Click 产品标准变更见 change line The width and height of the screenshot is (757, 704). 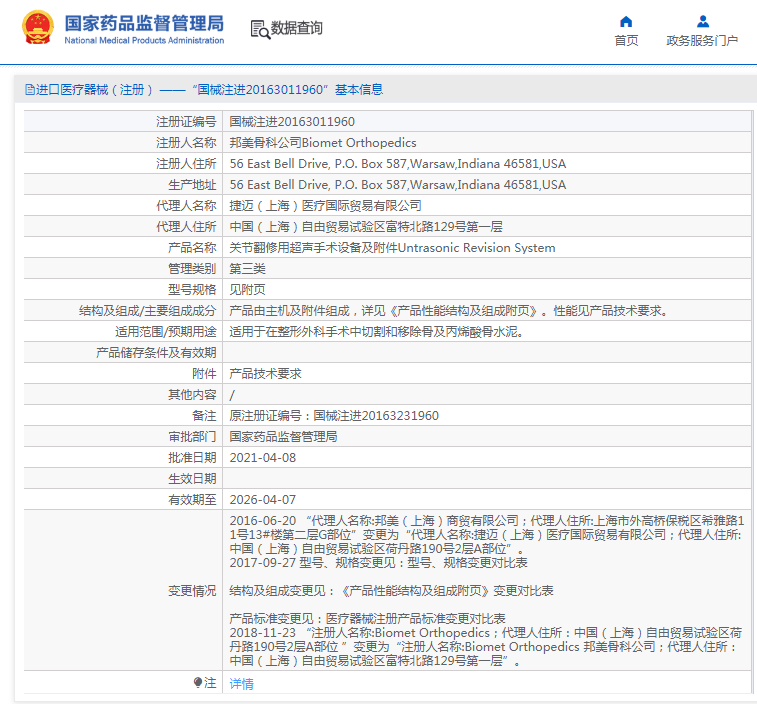(x=367, y=619)
